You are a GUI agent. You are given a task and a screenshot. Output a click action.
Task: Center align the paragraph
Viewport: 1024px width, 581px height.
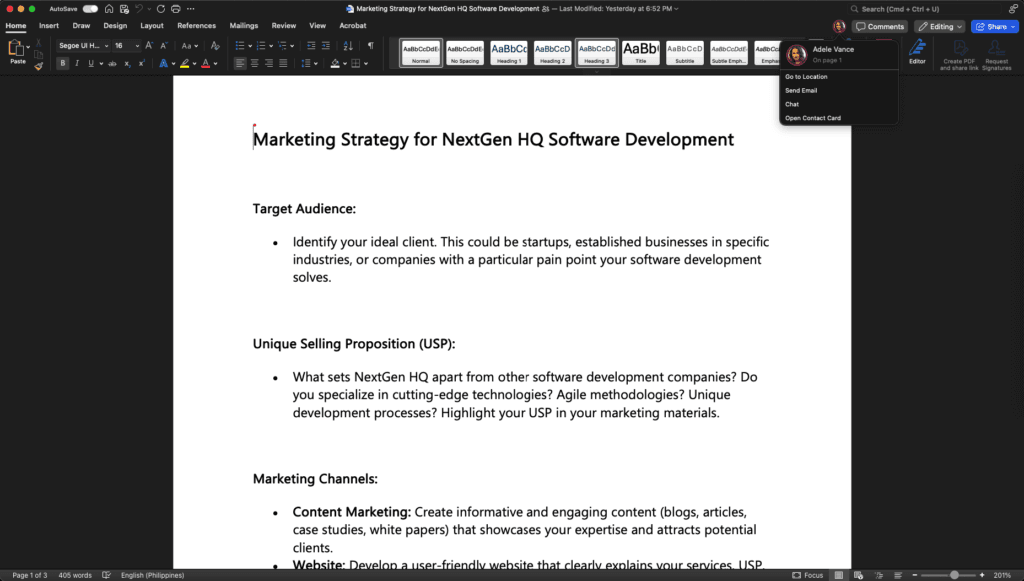[255, 63]
